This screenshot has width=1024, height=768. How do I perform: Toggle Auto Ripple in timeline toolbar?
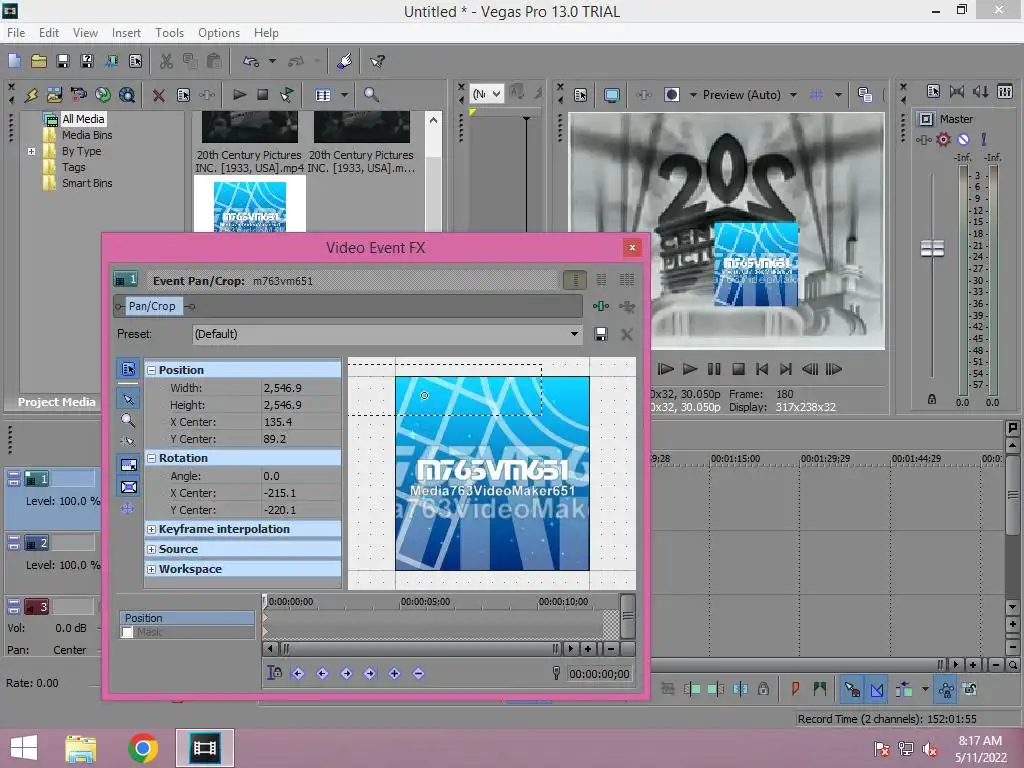pos(904,689)
